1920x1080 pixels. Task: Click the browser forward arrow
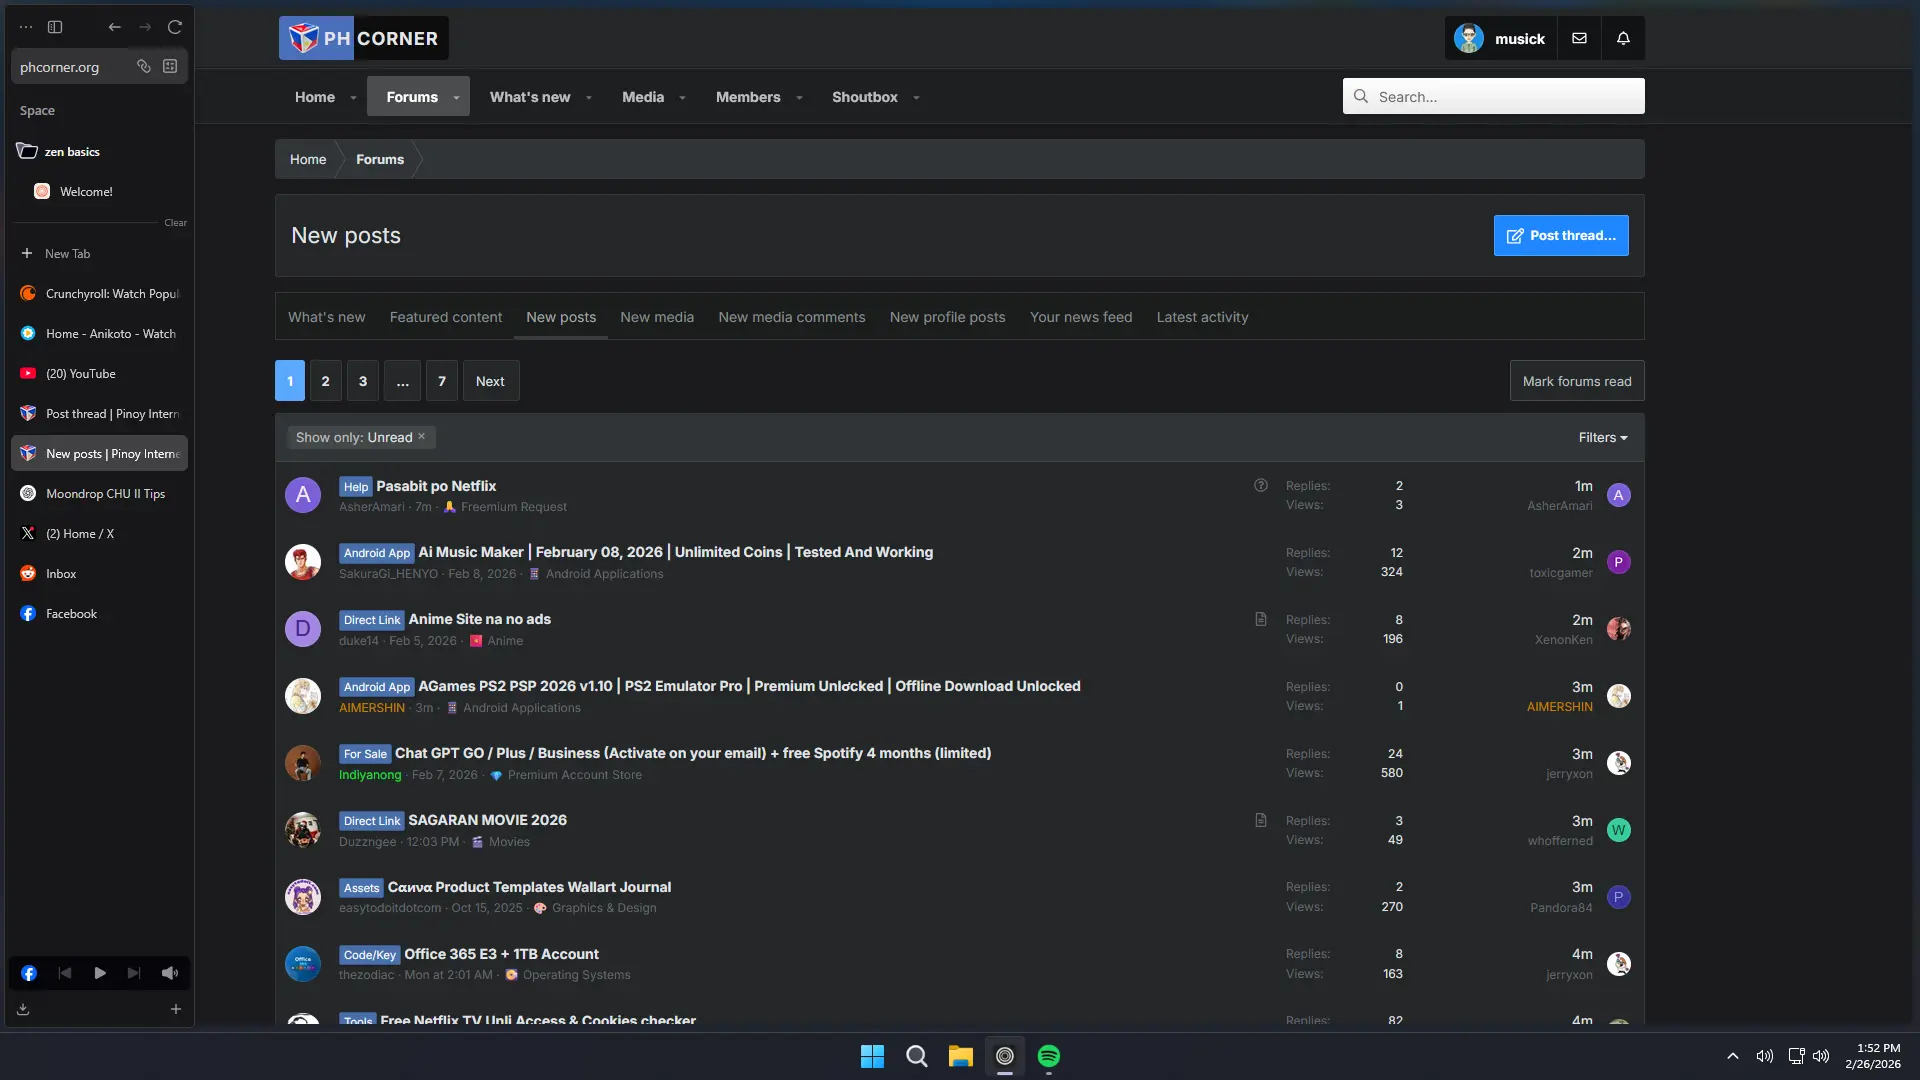pyautogui.click(x=145, y=27)
